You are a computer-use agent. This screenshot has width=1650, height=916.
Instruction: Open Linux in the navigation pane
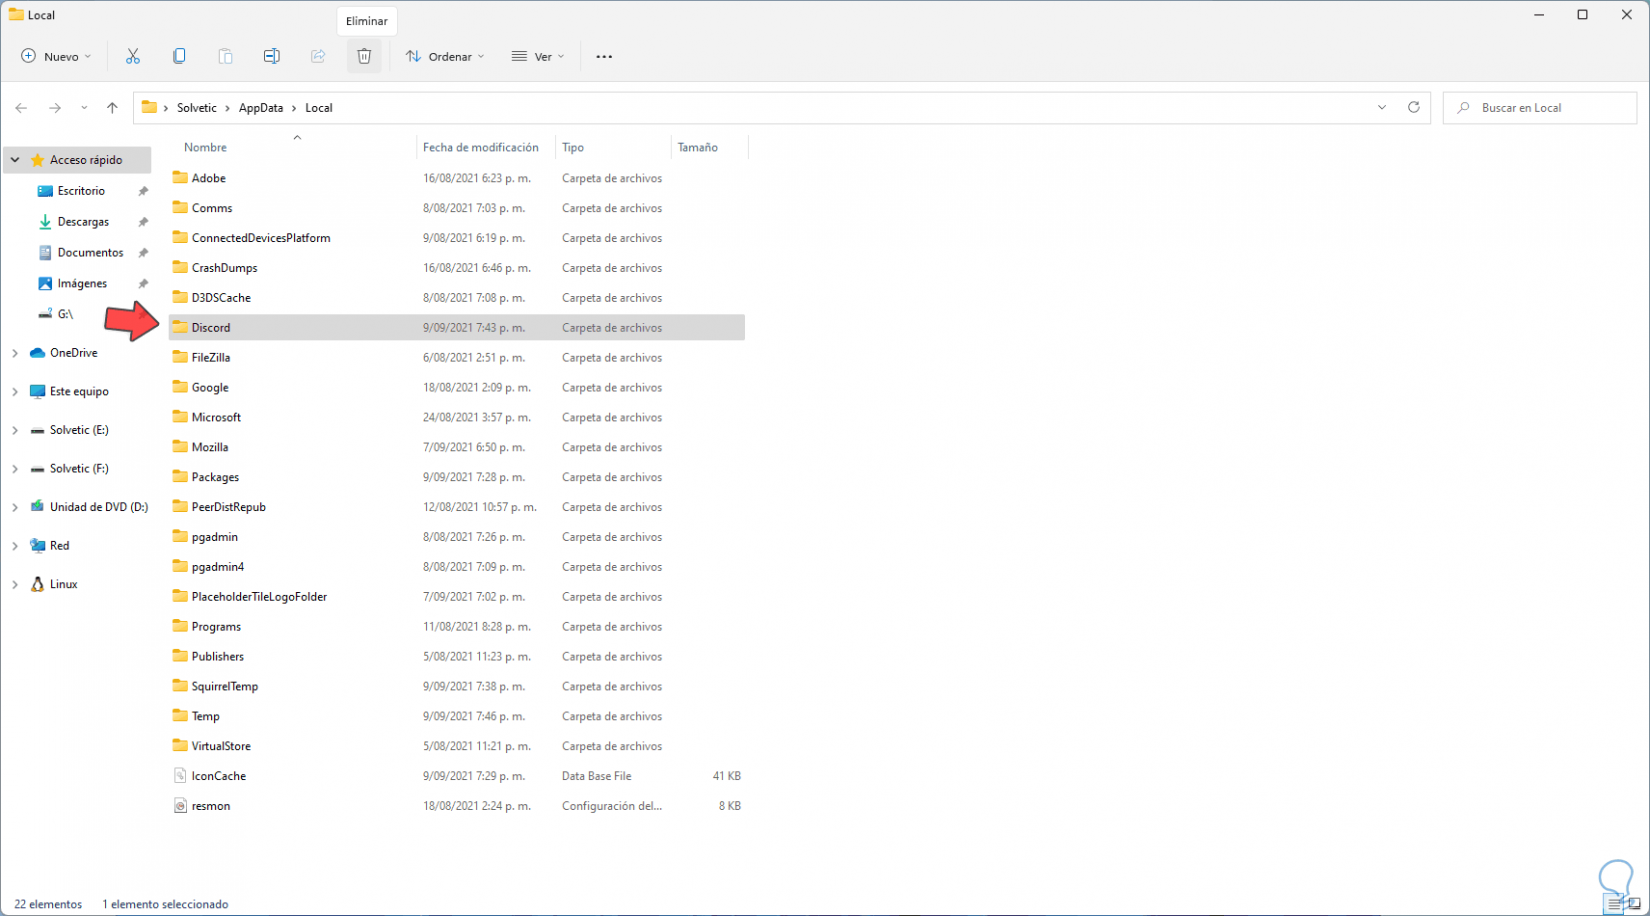click(63, 584)
